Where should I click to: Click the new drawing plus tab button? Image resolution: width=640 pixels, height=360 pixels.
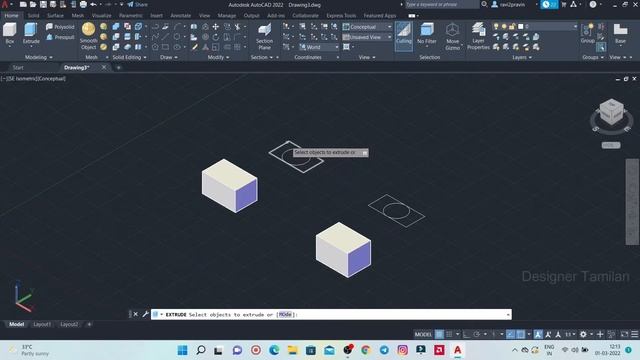tap(118, 68)
